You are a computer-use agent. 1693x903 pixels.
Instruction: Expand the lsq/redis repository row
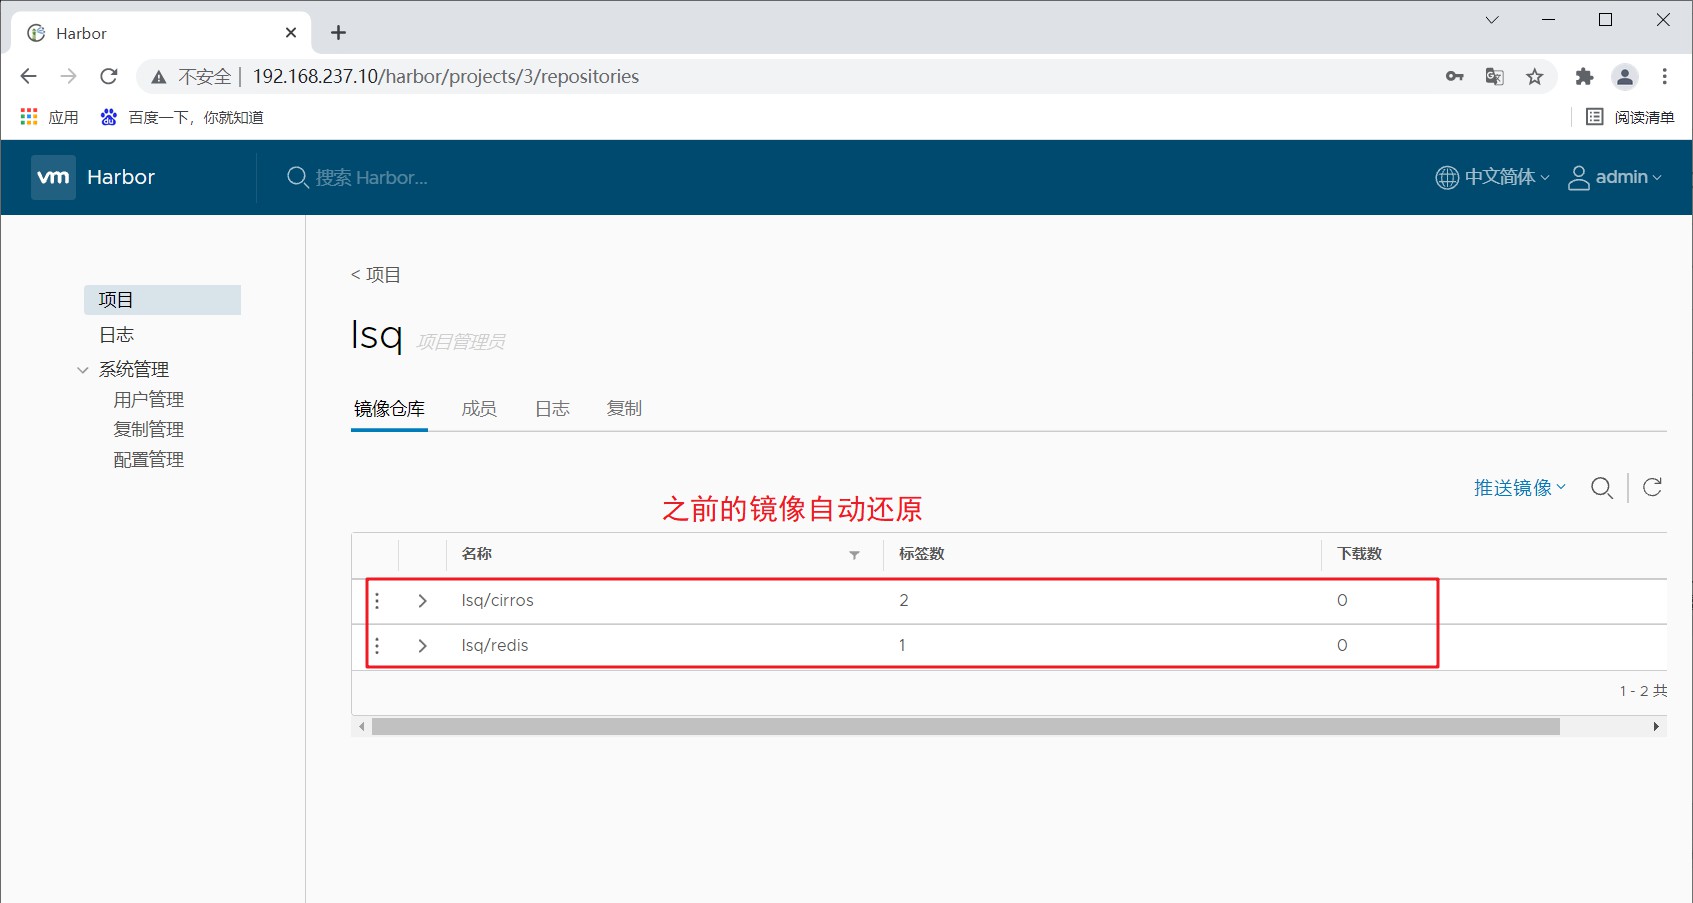click(x=422, y=646)
